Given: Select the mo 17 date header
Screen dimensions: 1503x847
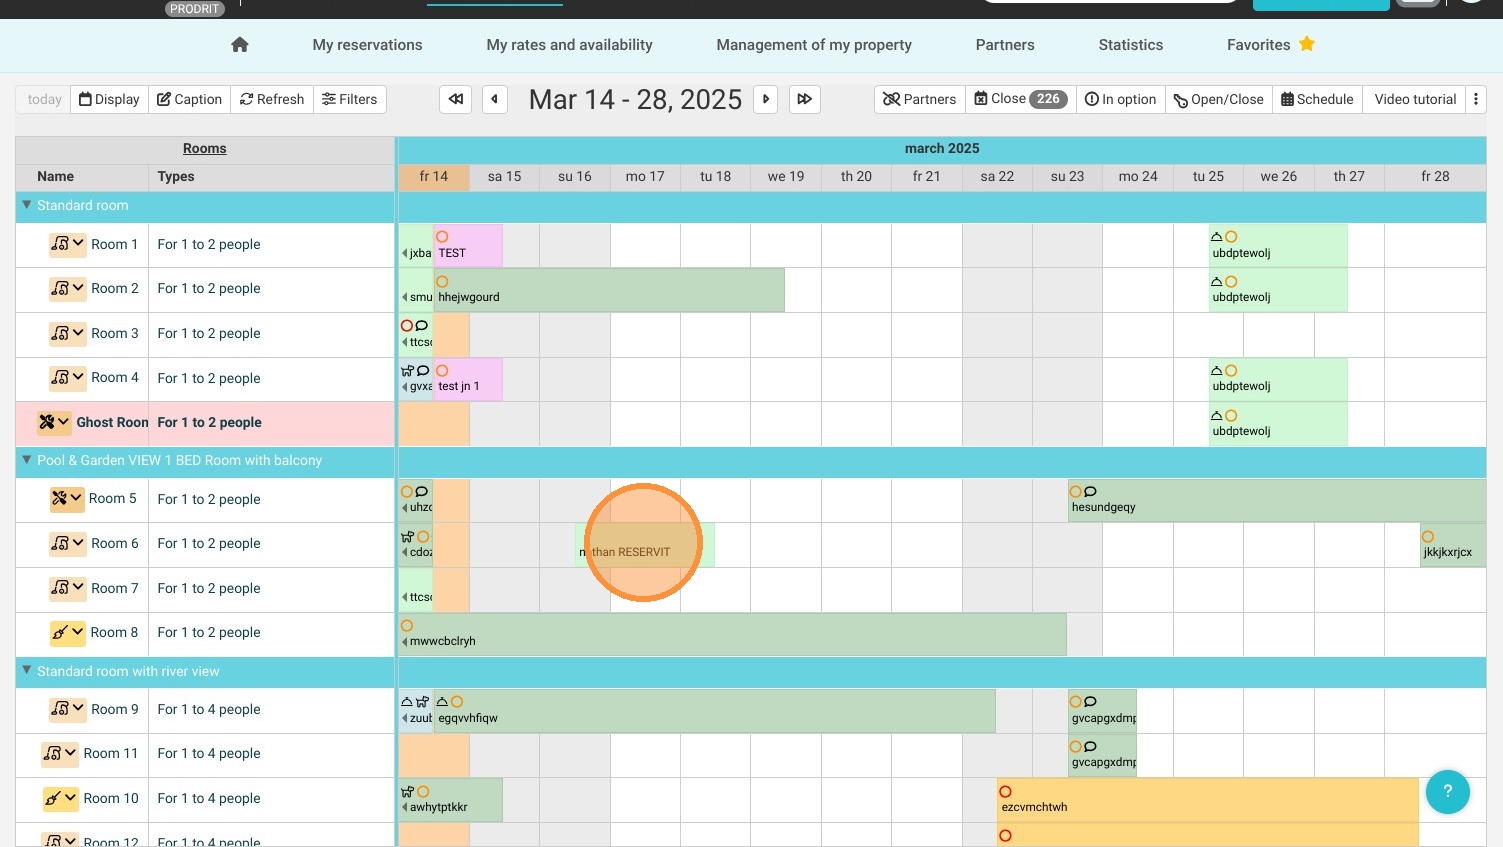Looking at the screenshot, I should (645, 177).
